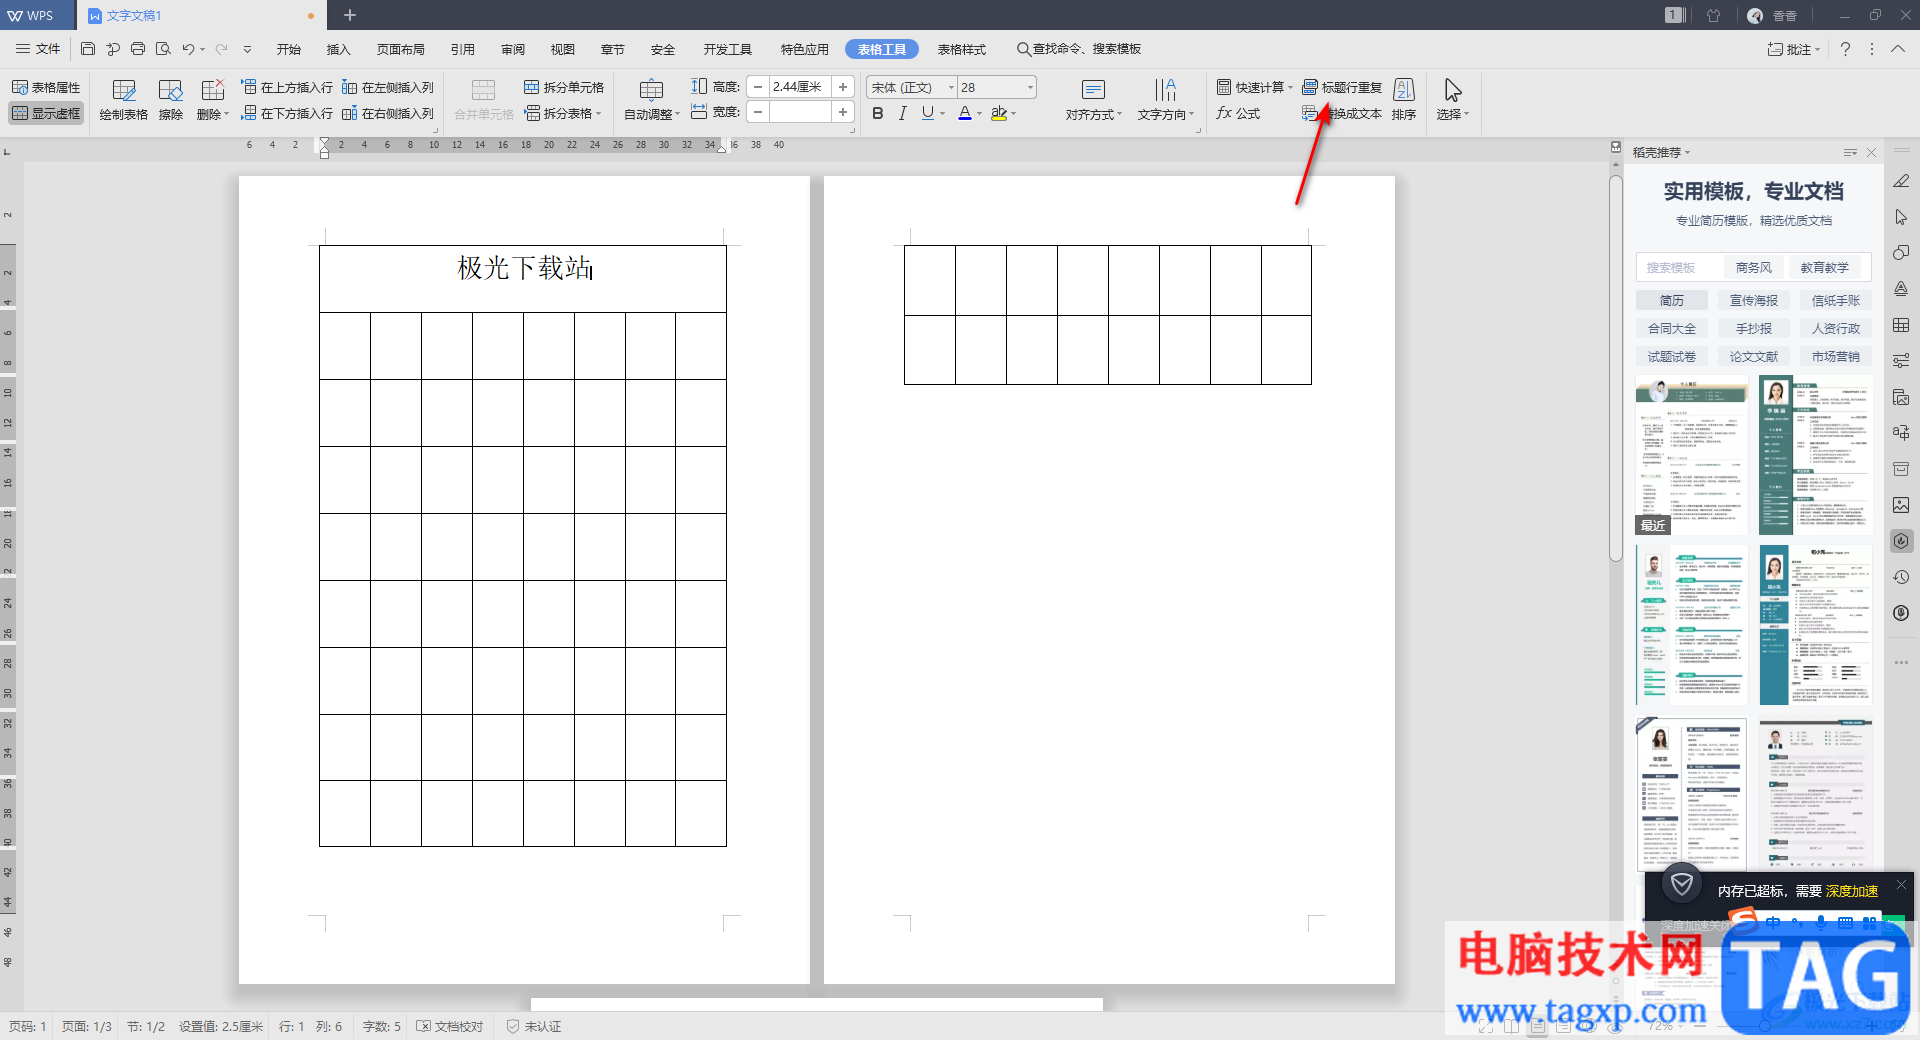This screenshot has height=1040, width=1920.
Task: Click the table icon in right sidebar
Action: (1901, 325)
